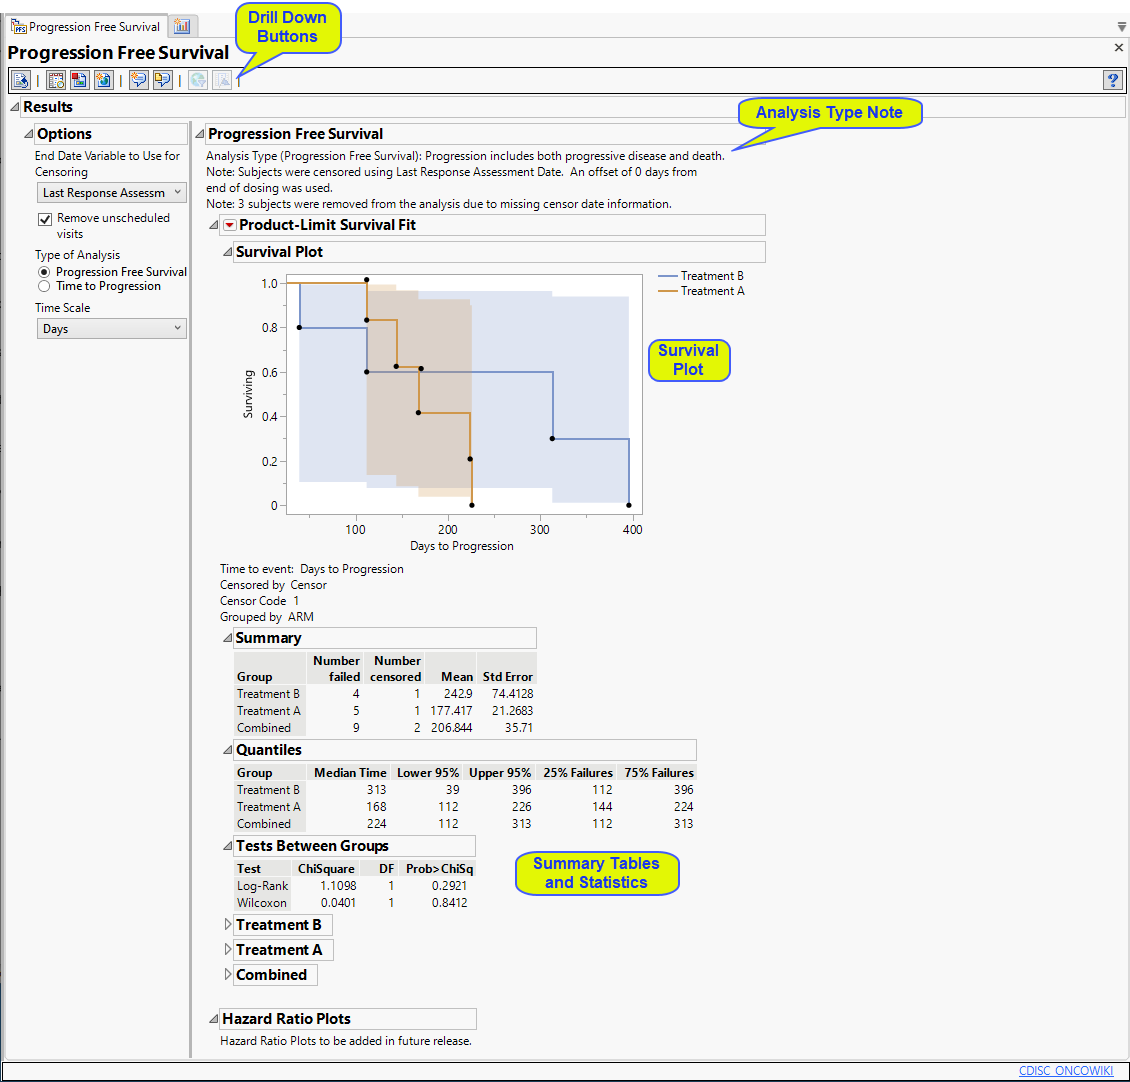Image resolution: width=1130 pixels, height=1082 pixels.
Task: Click the grayed globe filter toolbar icon
Action: click(198, 80)
